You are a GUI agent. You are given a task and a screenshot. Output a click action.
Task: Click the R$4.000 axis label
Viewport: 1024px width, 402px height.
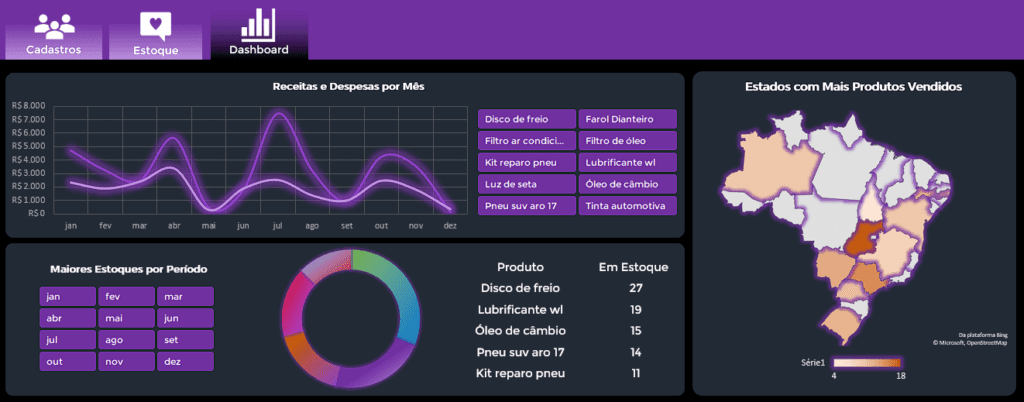[x=29, y=159]
